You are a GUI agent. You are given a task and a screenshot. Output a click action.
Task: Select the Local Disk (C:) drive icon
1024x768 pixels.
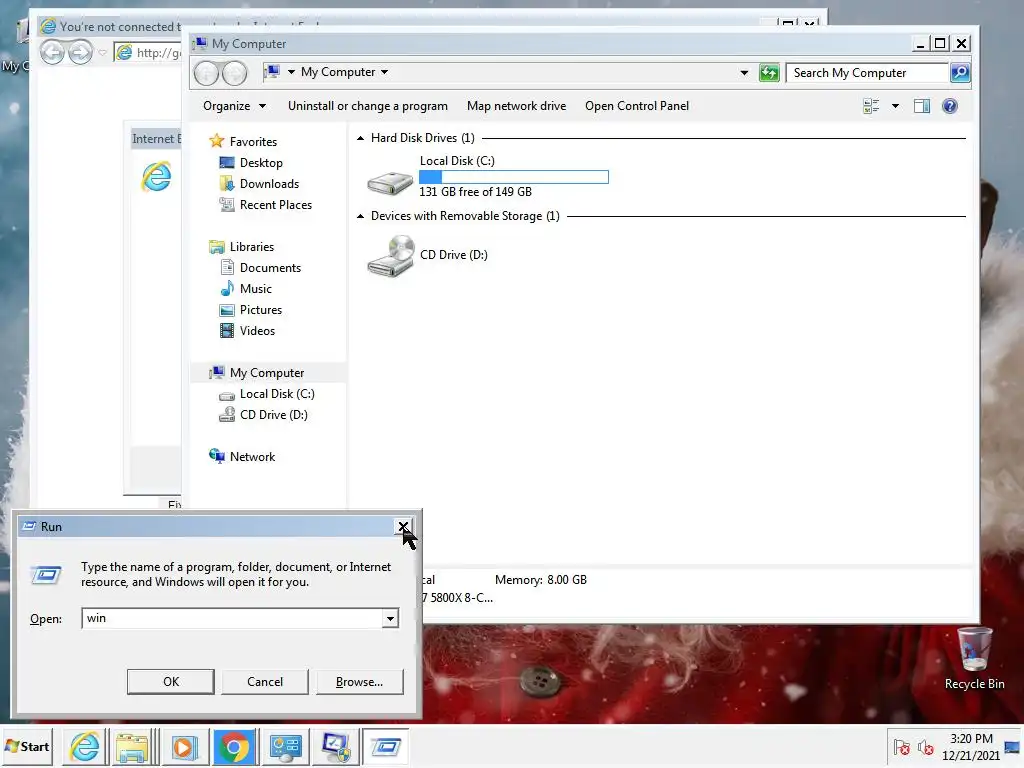point(390,182)
